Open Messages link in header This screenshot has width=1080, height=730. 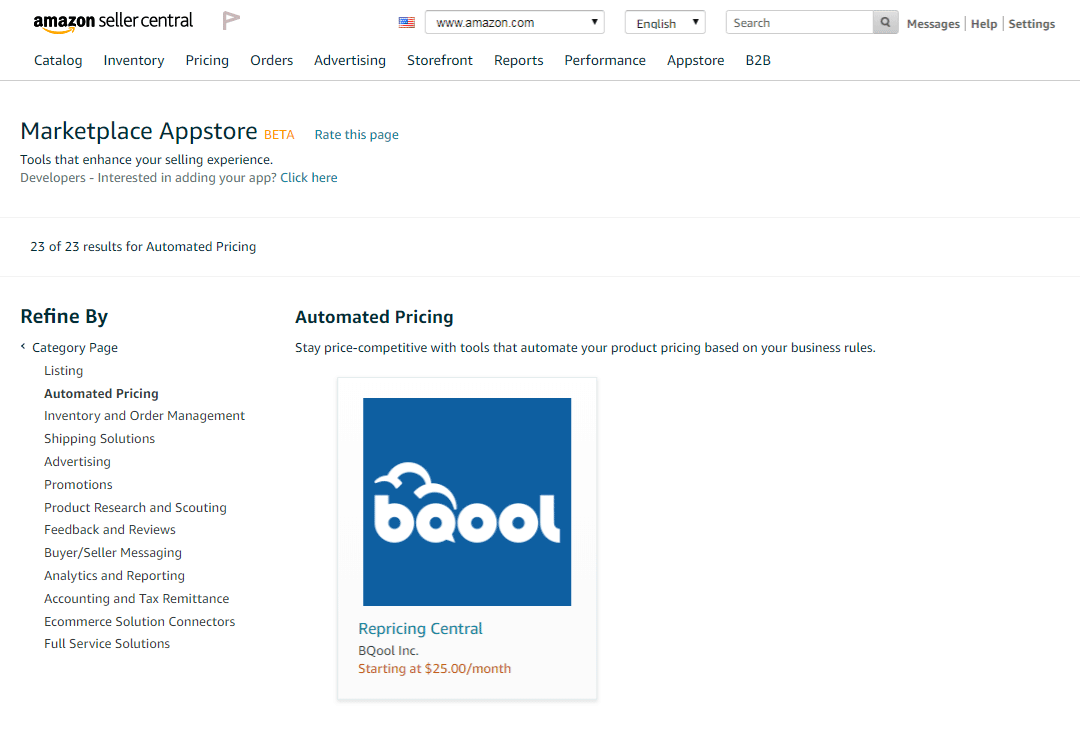[933, 23]
